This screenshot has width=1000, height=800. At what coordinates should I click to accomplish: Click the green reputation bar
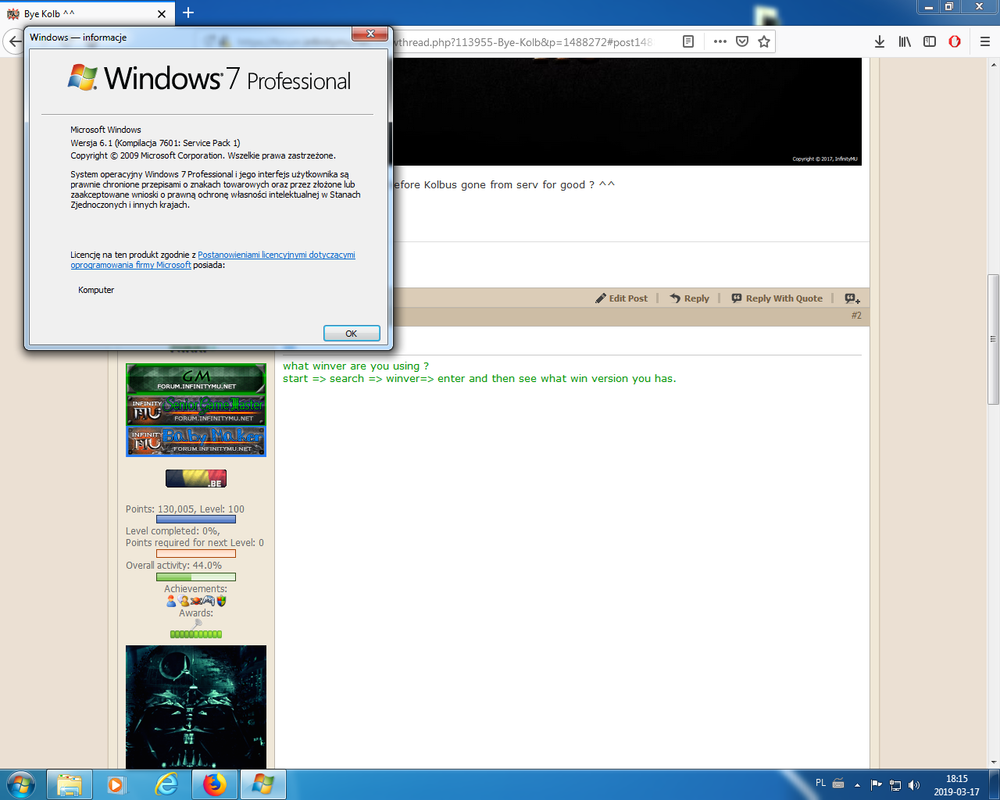196,634
